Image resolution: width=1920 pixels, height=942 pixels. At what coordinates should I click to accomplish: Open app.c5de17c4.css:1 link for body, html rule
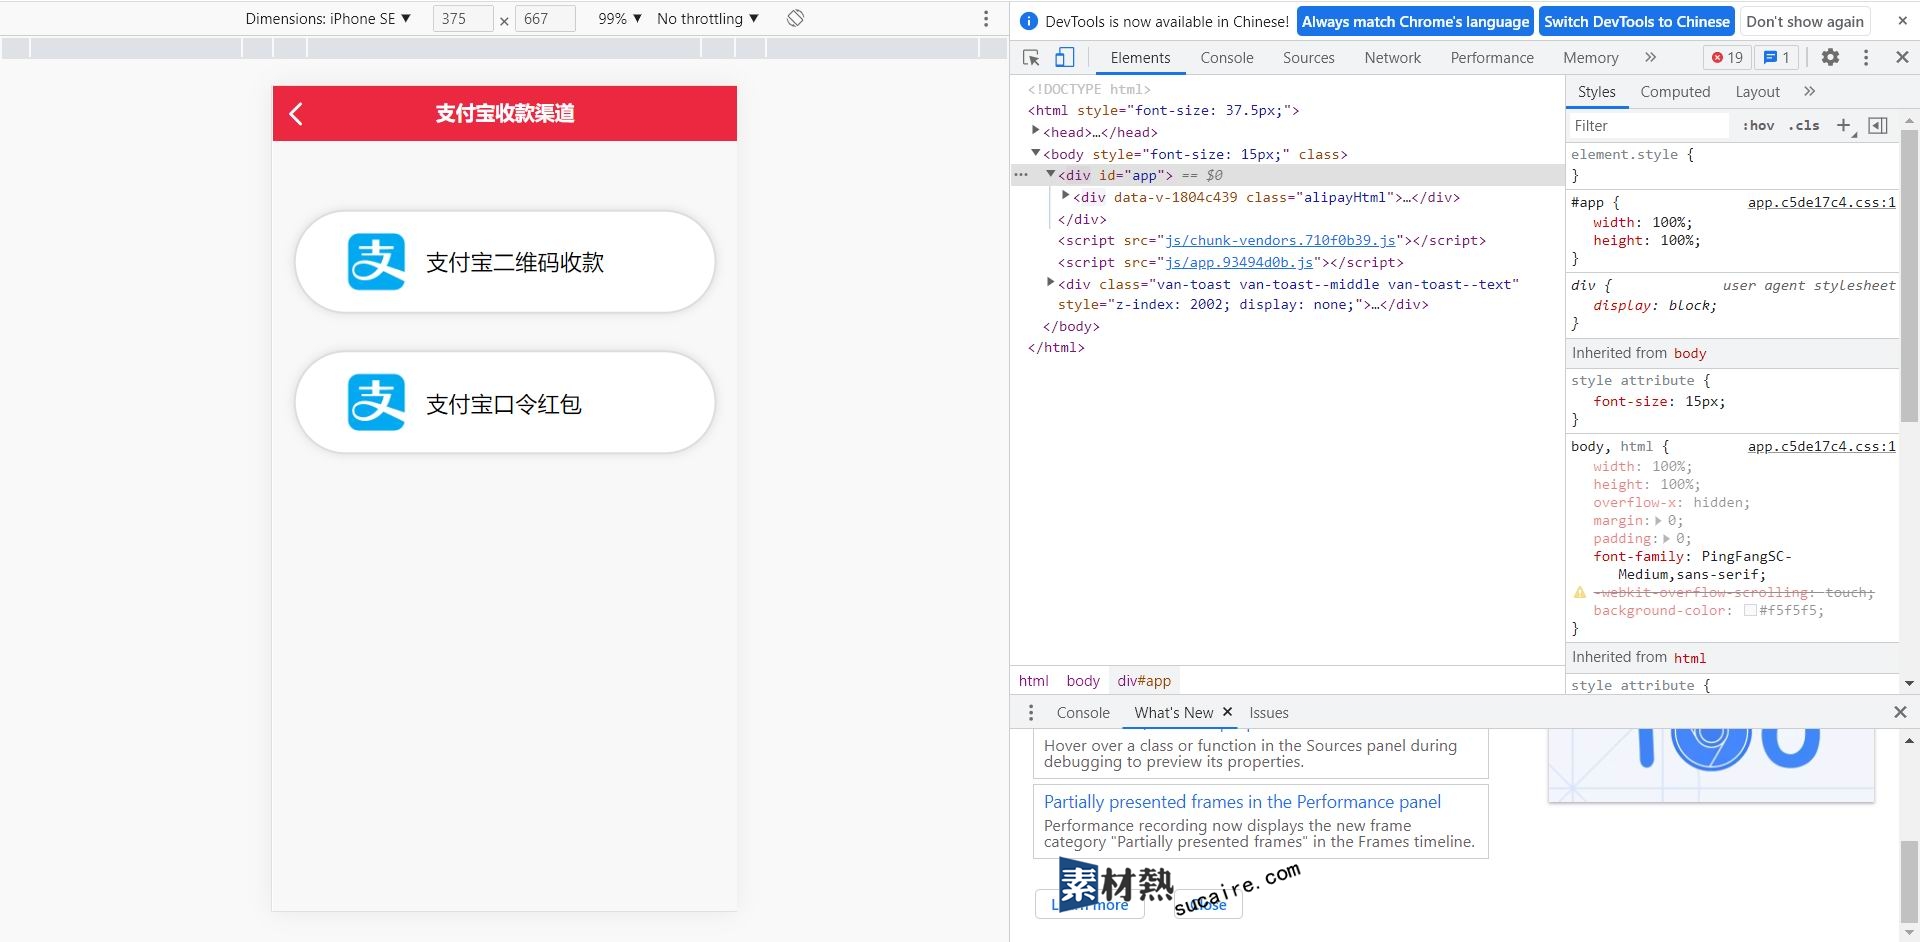(x=1821, y=446)
